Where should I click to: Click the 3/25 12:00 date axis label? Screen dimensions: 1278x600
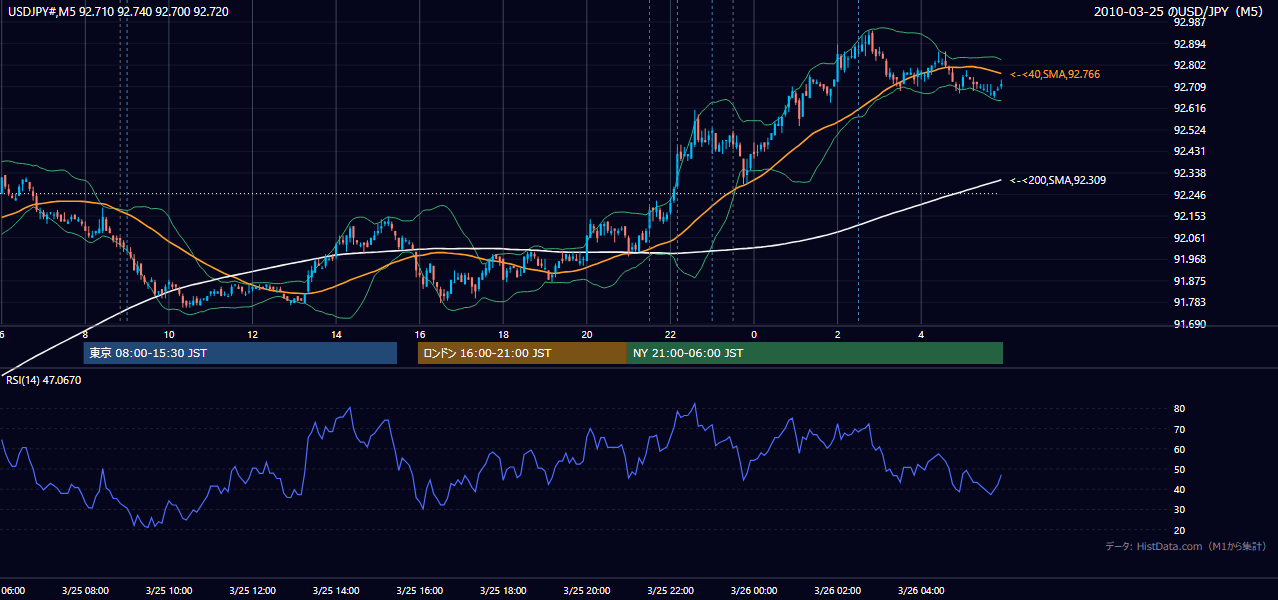tap(252, 591)
